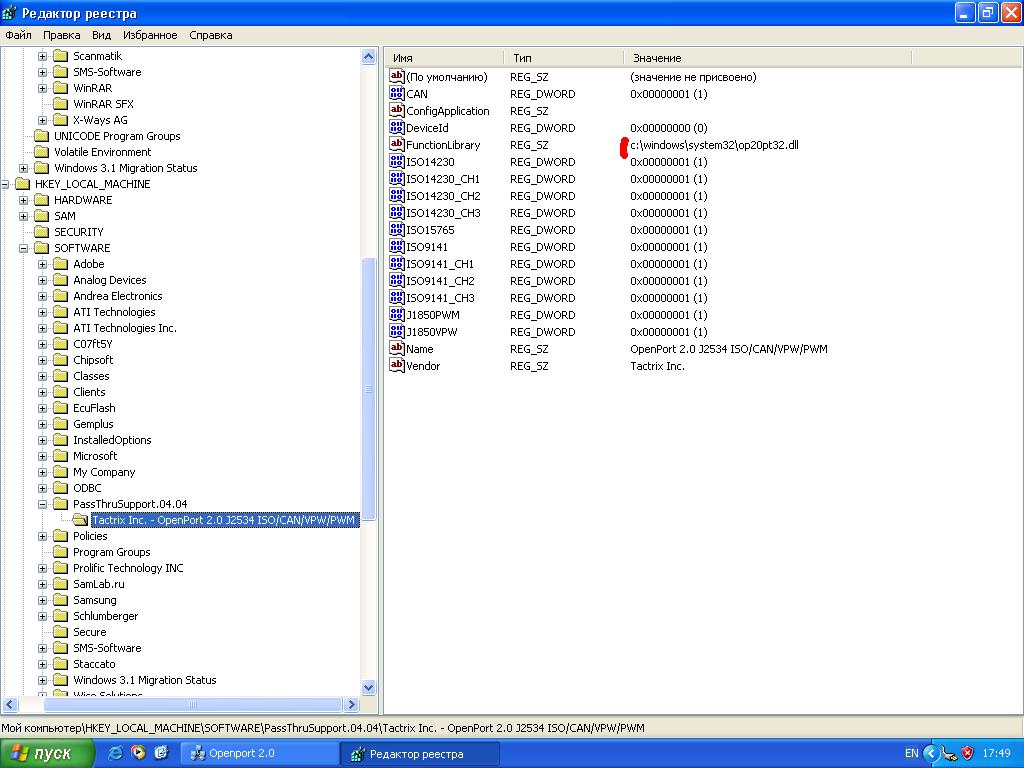Click the ISO9141_CH2 value icon
This screenshot has width=1024, height=768.
[x=396, y=280]
